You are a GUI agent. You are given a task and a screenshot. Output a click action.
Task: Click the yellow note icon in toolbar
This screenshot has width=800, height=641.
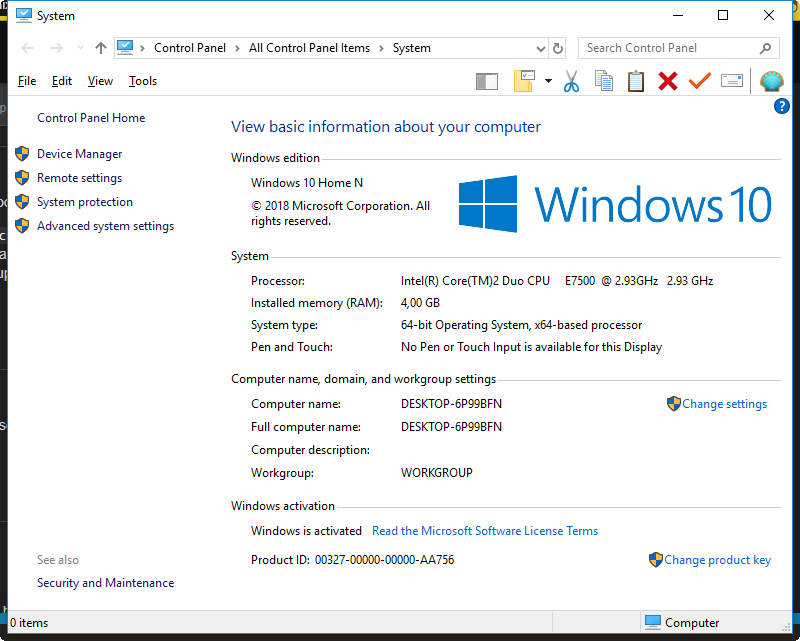(x=524, y=81)
